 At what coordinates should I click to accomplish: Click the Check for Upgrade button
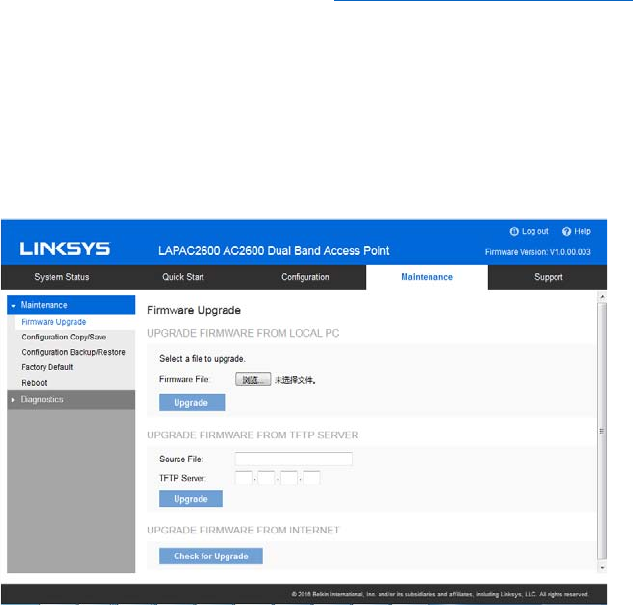tap(211, 556)
